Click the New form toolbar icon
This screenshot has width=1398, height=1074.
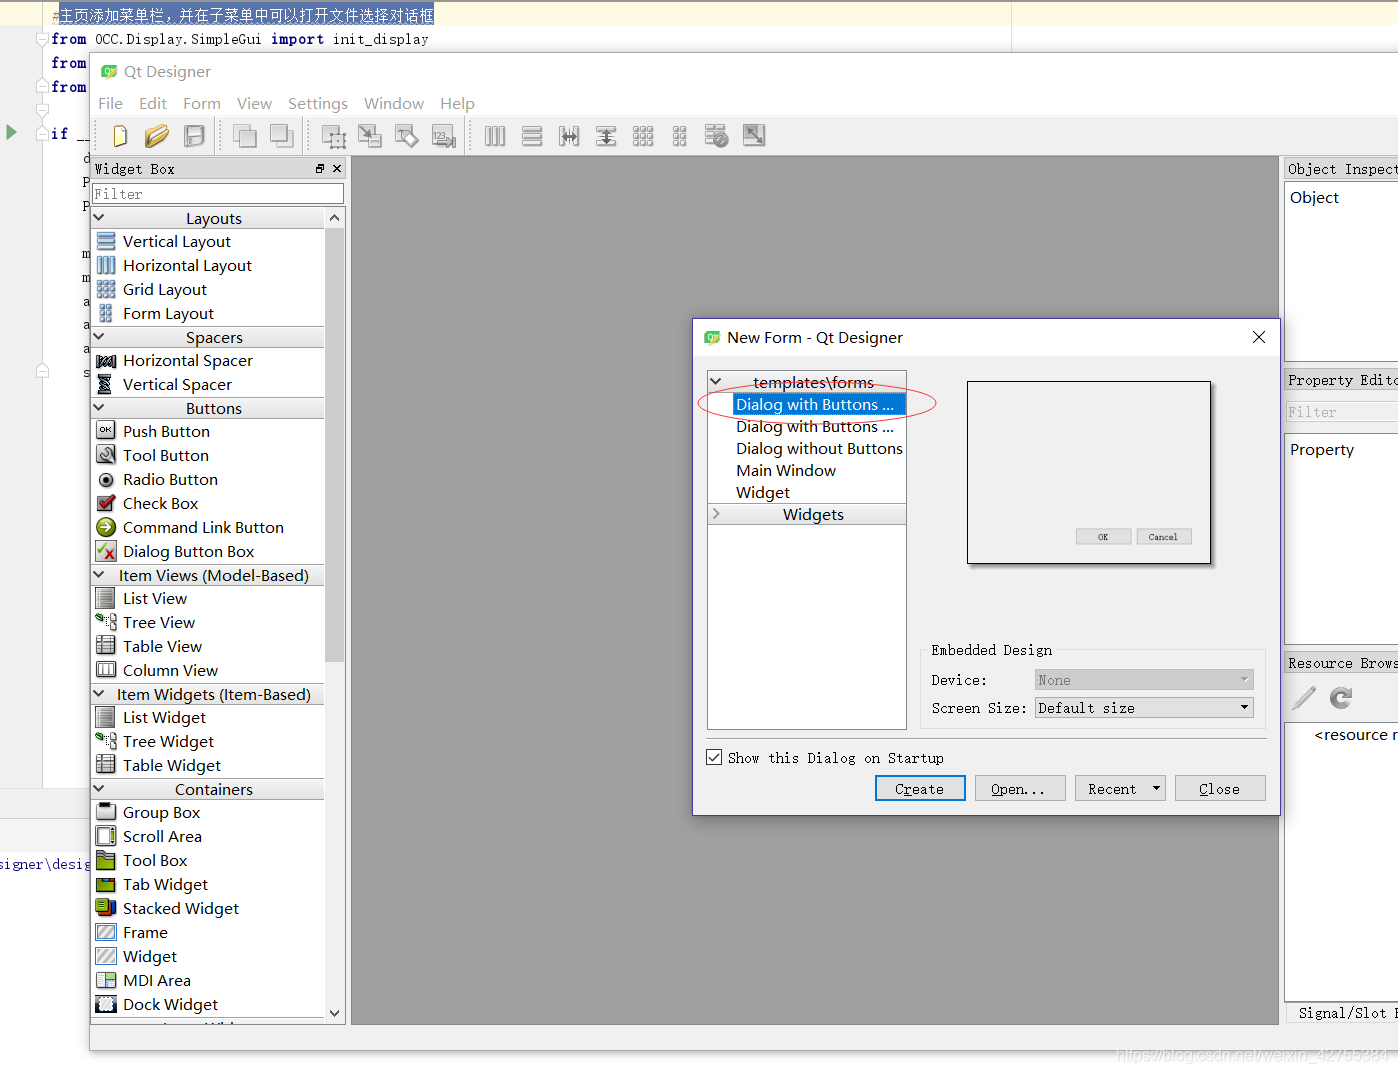(x=120, y=136)
